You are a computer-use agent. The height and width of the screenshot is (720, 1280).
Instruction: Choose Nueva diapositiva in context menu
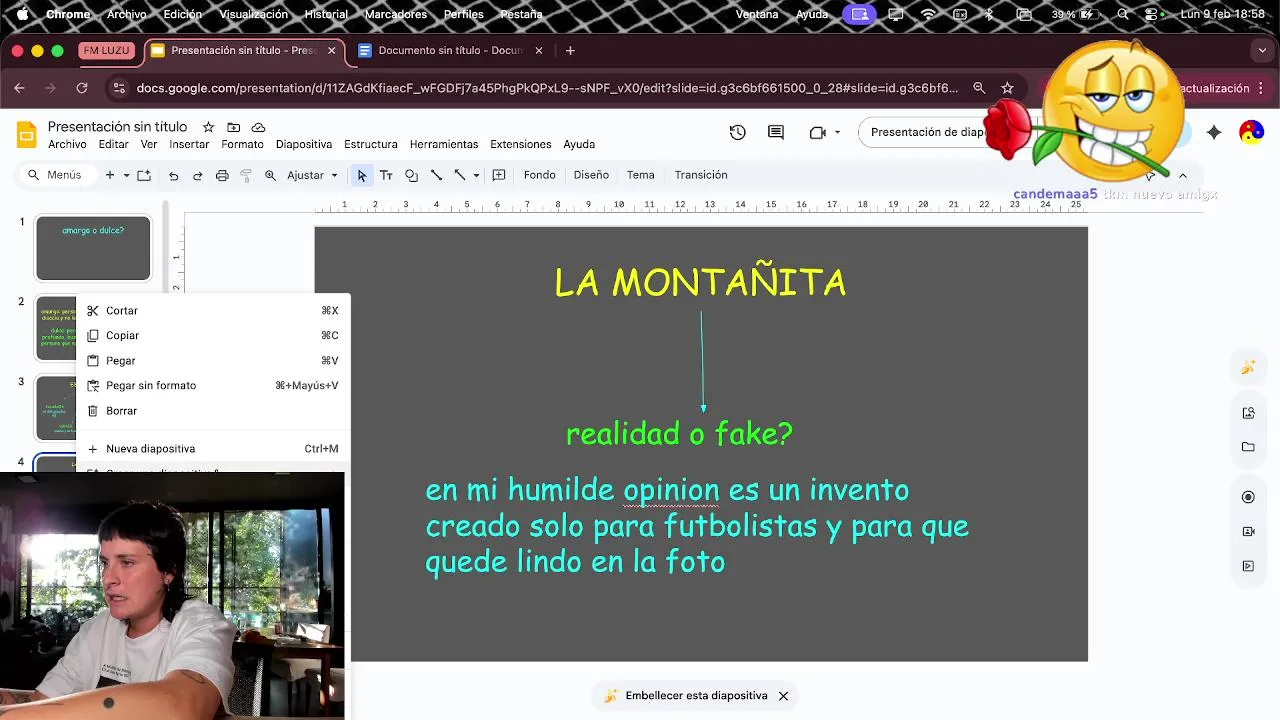[213, 449]
